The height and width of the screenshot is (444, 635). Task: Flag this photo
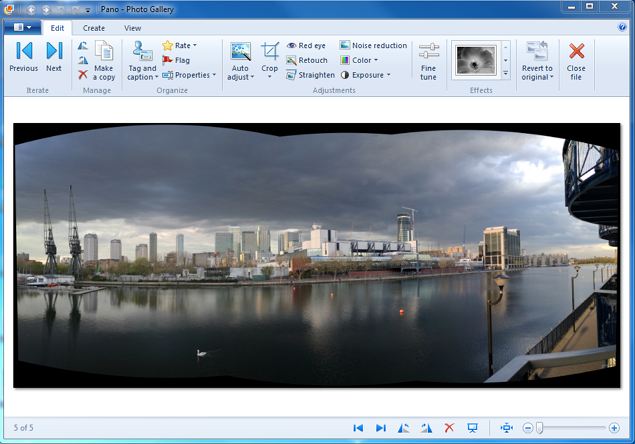click(x=176, y=60)
